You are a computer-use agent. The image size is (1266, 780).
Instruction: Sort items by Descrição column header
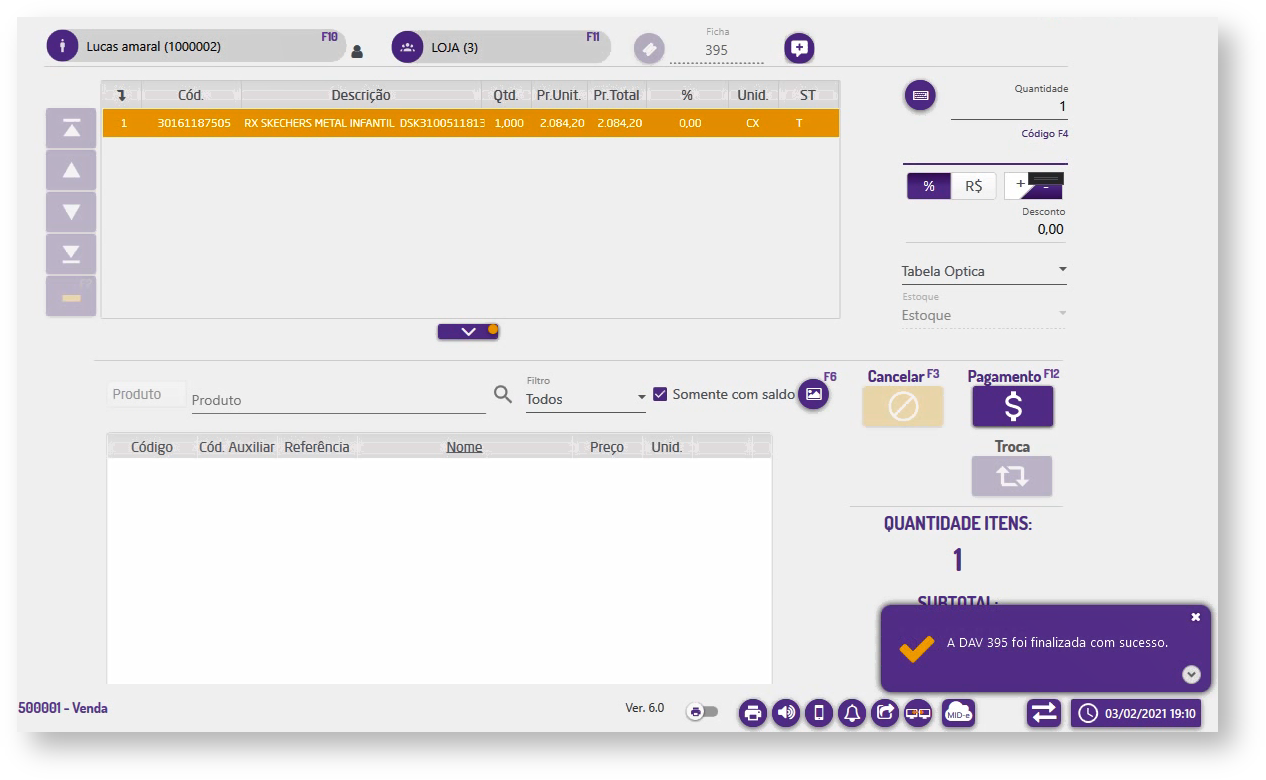point(361,95)
